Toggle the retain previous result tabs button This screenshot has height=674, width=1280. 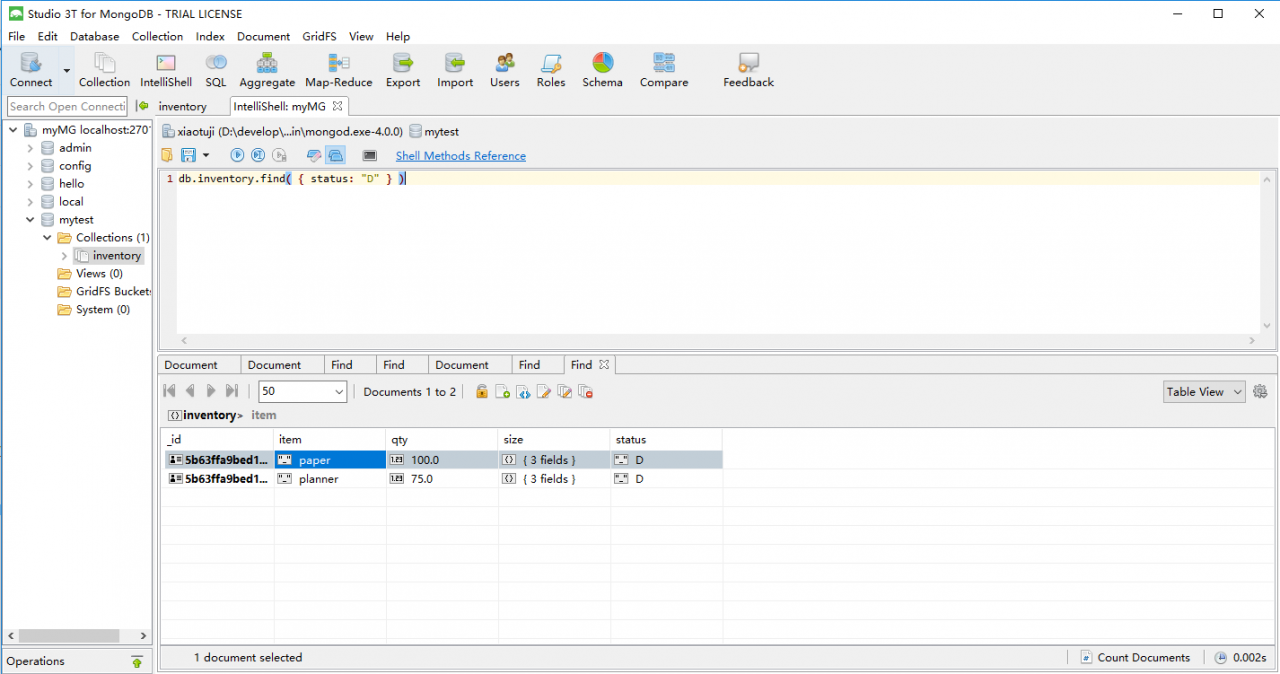click(336, 155)
